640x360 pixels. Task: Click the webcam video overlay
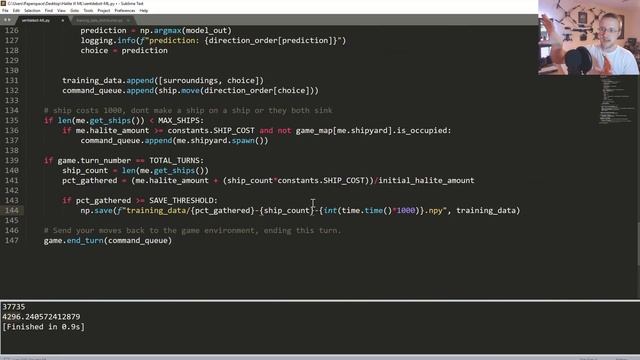589,38
